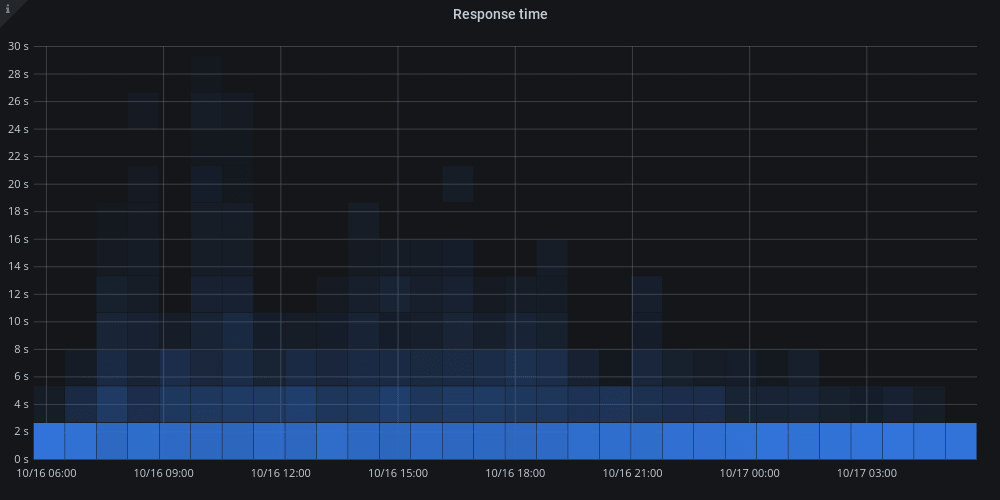Click the 10/16 09:00 time label
The height and width of the screenshot is (500, 1000).
point(163,473)
